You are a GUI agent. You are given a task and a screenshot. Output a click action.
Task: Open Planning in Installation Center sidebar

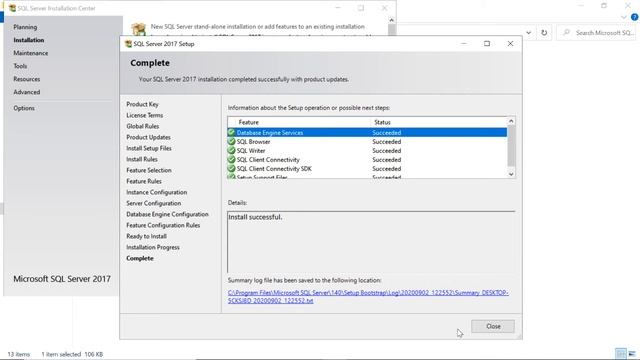coord(25,27)
